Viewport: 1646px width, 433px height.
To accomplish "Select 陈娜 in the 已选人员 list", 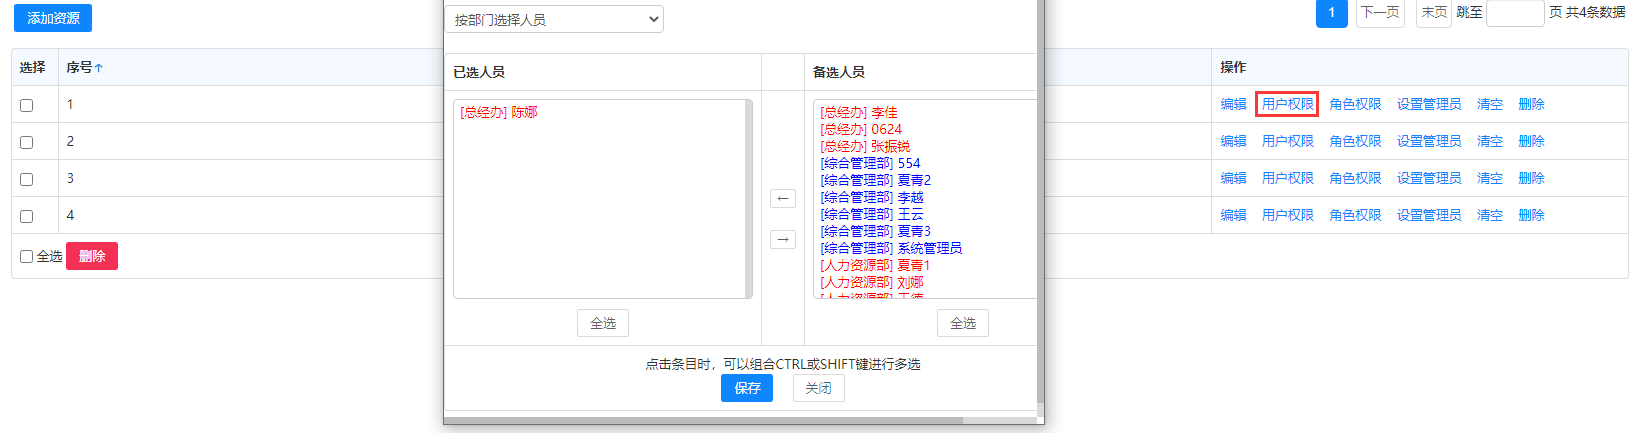I will (499, 112).
